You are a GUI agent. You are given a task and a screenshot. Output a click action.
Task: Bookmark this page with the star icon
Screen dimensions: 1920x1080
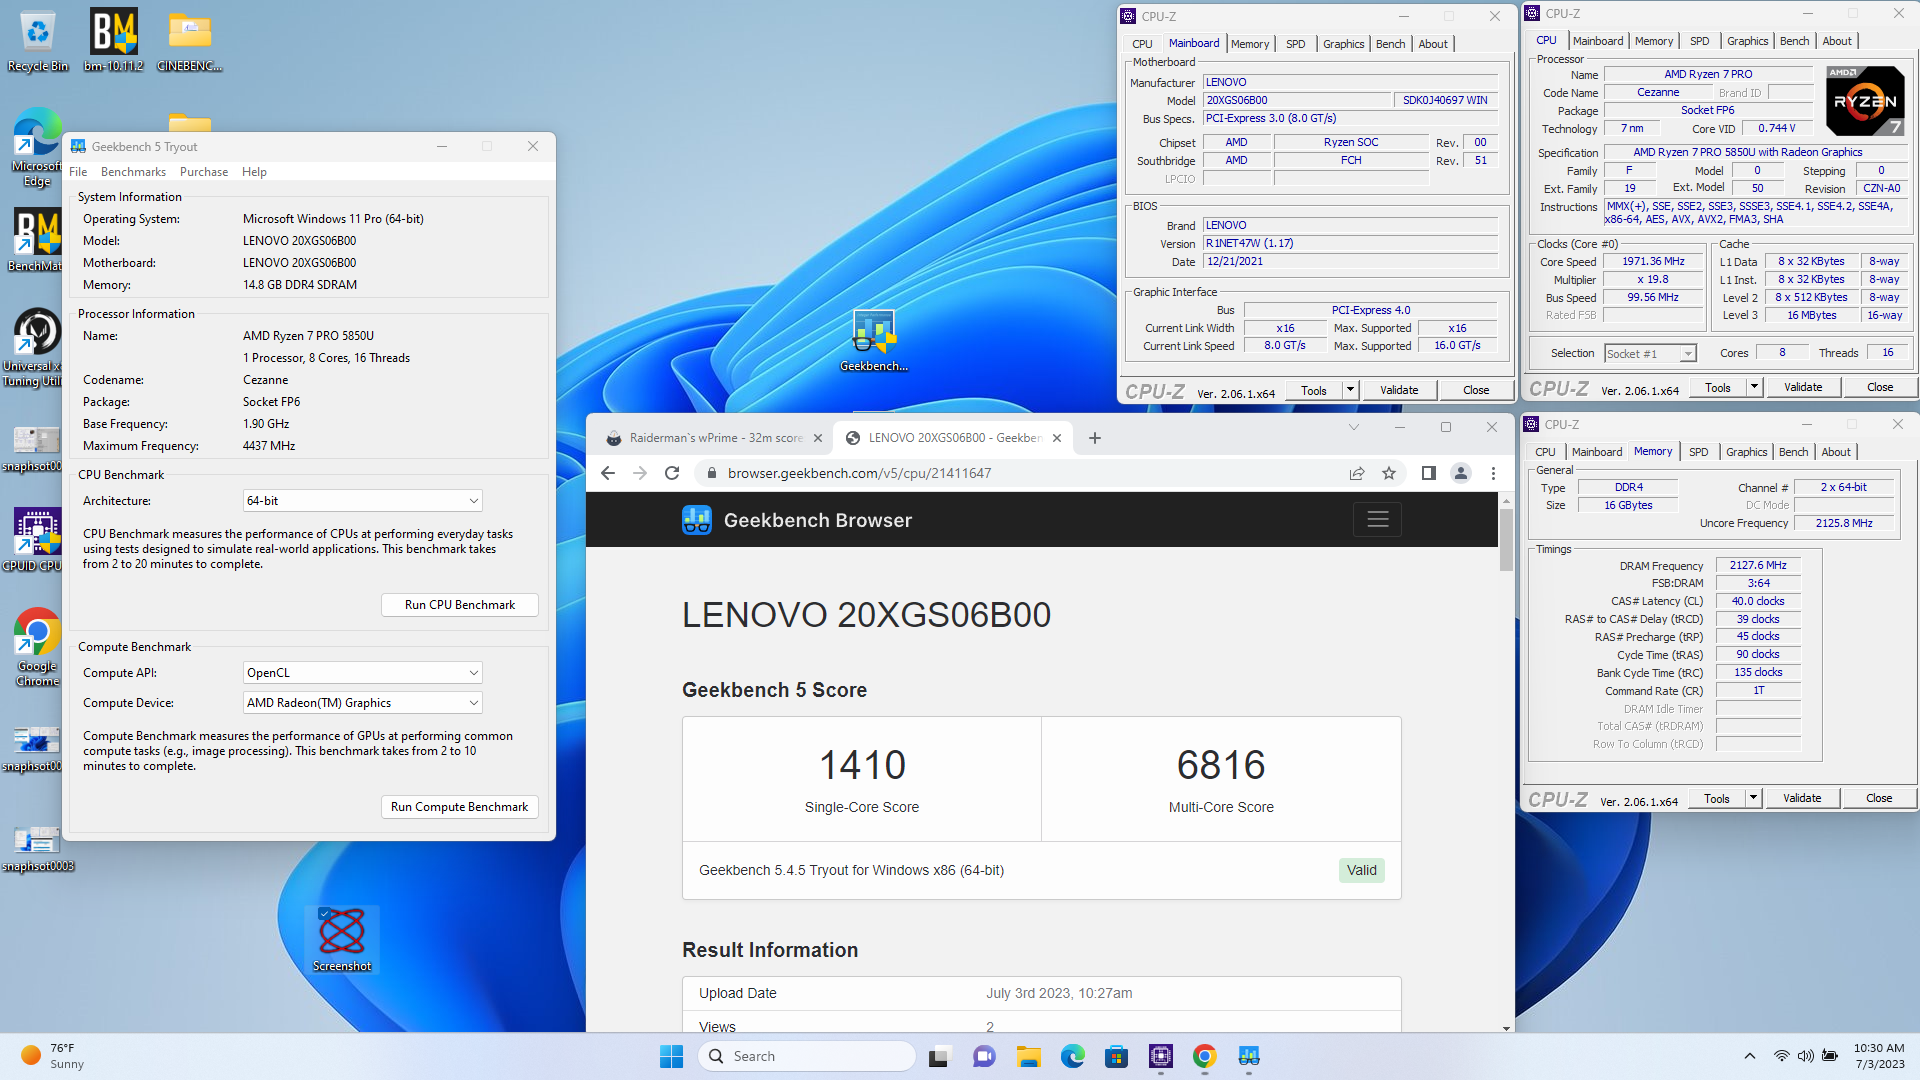tap(1389, 473)
